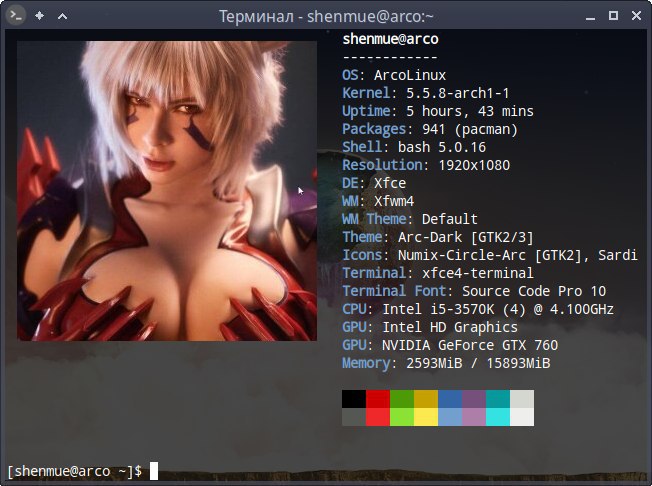Click the GPU Intel HD Graphics line

click(x=430, y=327)
